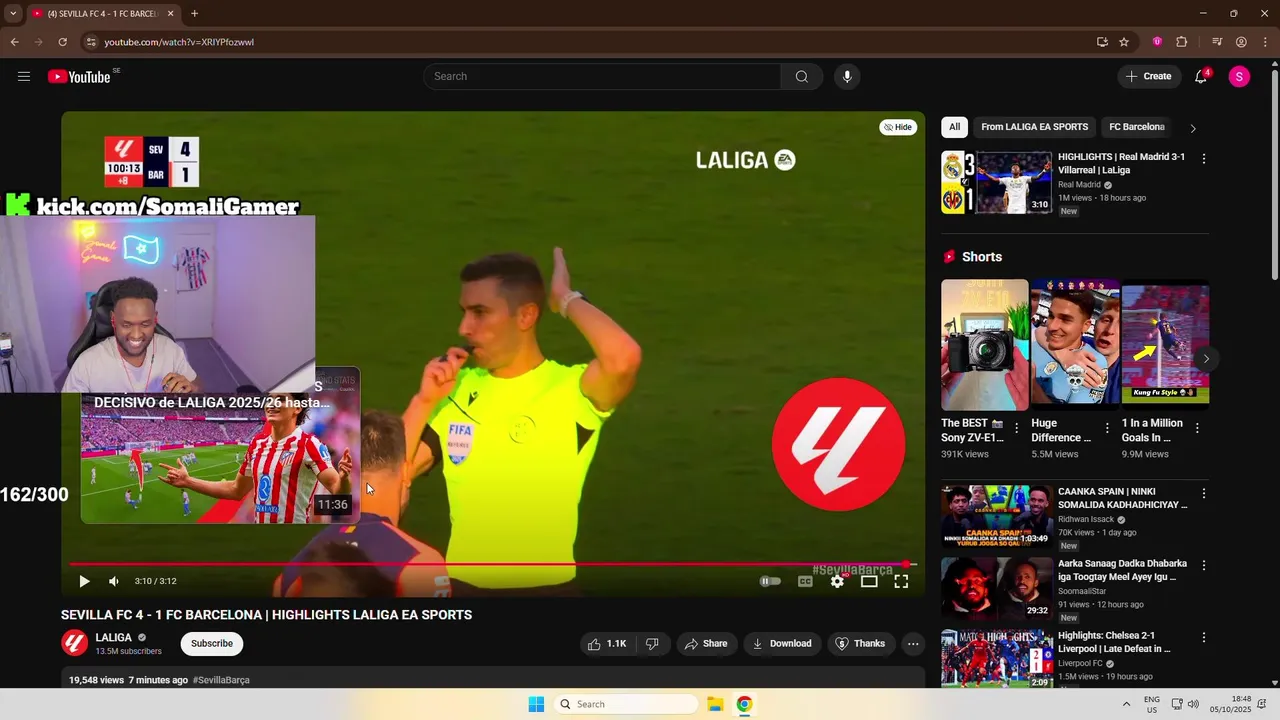Reload the page in Chrome
The height and width of the screenshot is (720, 1280).
pyautogui.click(x=62, y=42)
